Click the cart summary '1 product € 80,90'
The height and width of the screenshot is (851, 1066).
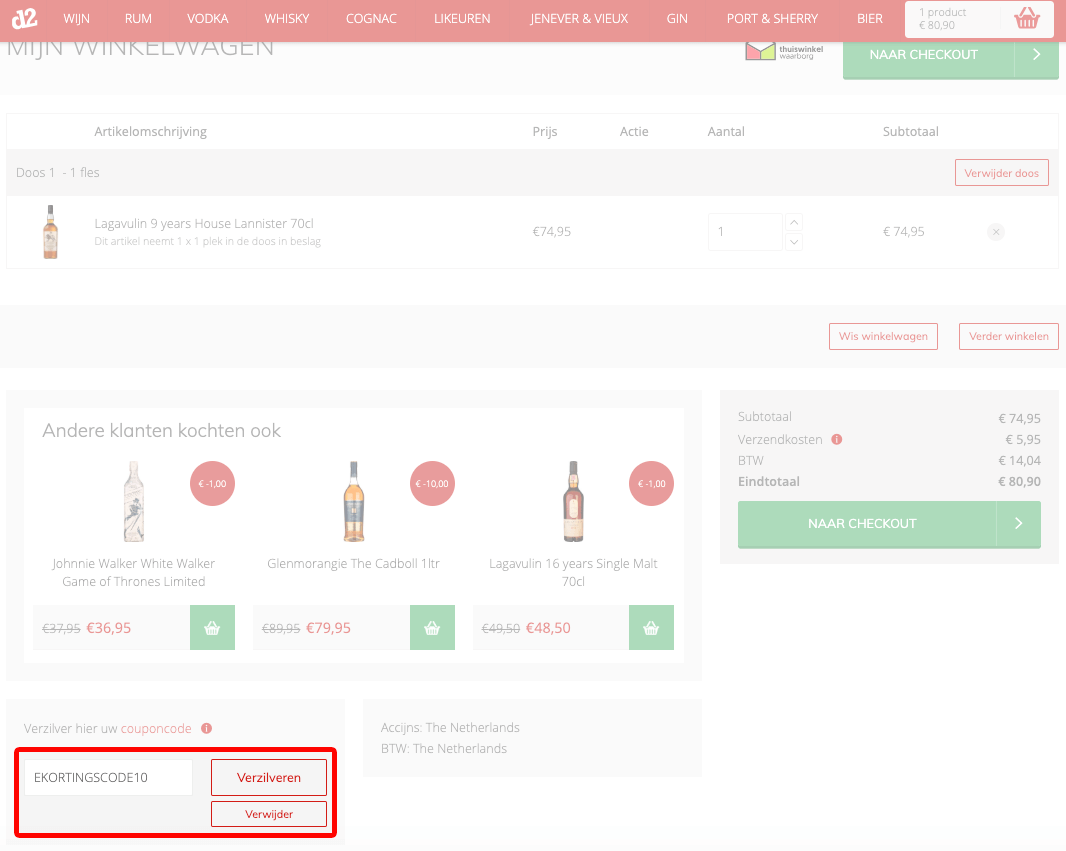click(942, 18)
